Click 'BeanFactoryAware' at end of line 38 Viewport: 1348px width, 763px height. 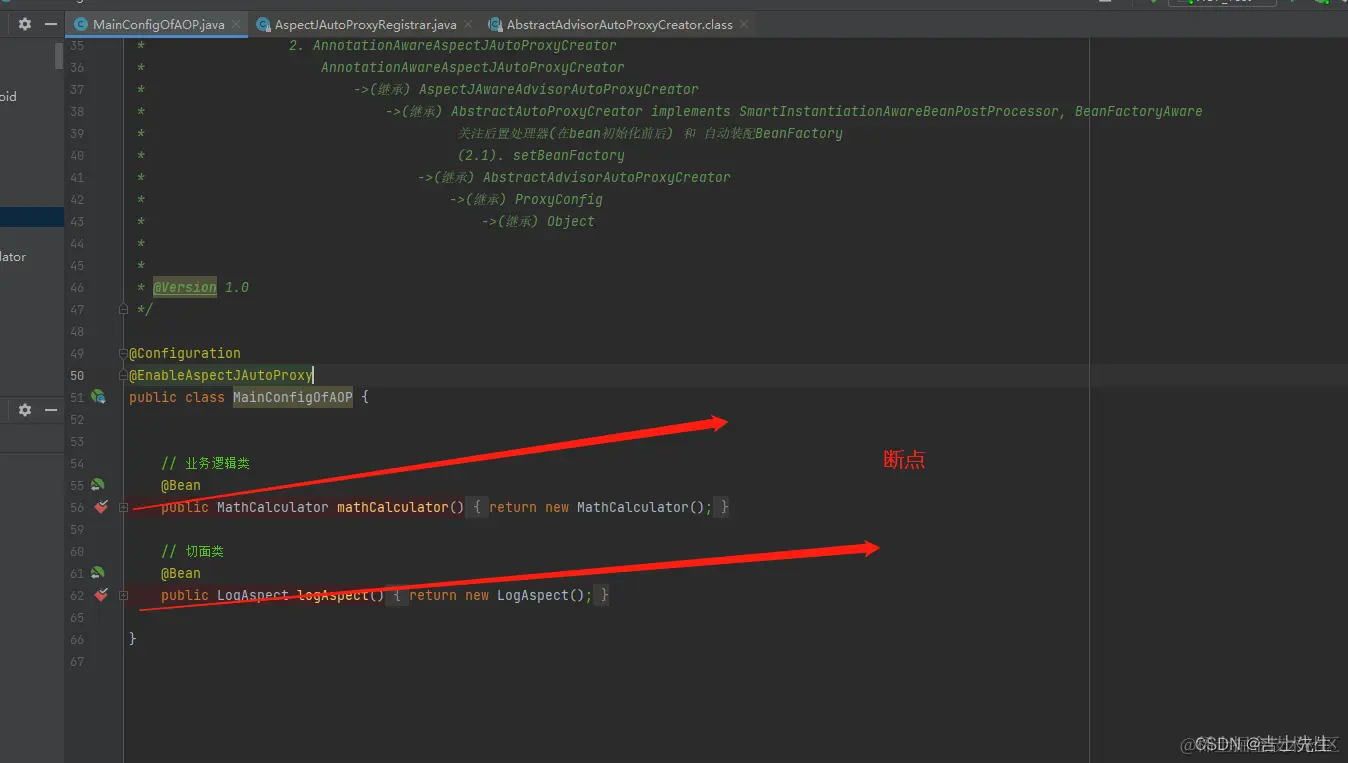pyautogui.click(x=1139, y=111)
